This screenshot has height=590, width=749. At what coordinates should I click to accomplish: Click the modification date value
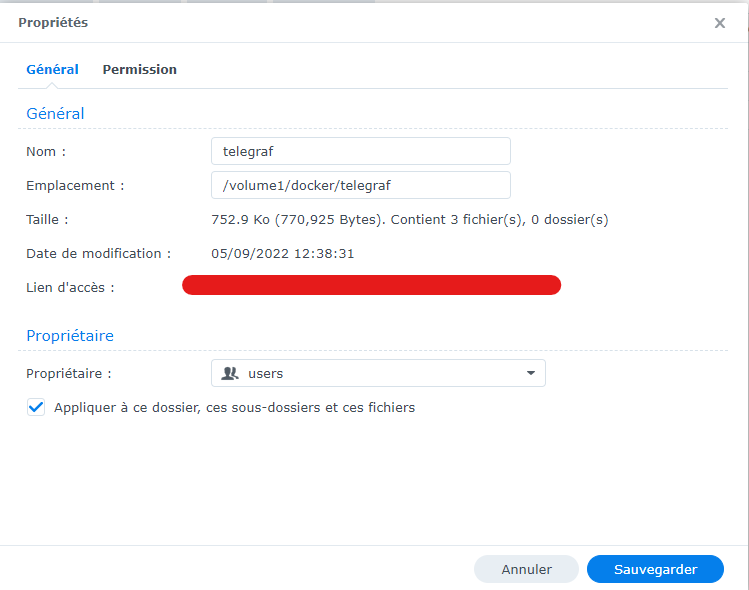coord(282,253)
